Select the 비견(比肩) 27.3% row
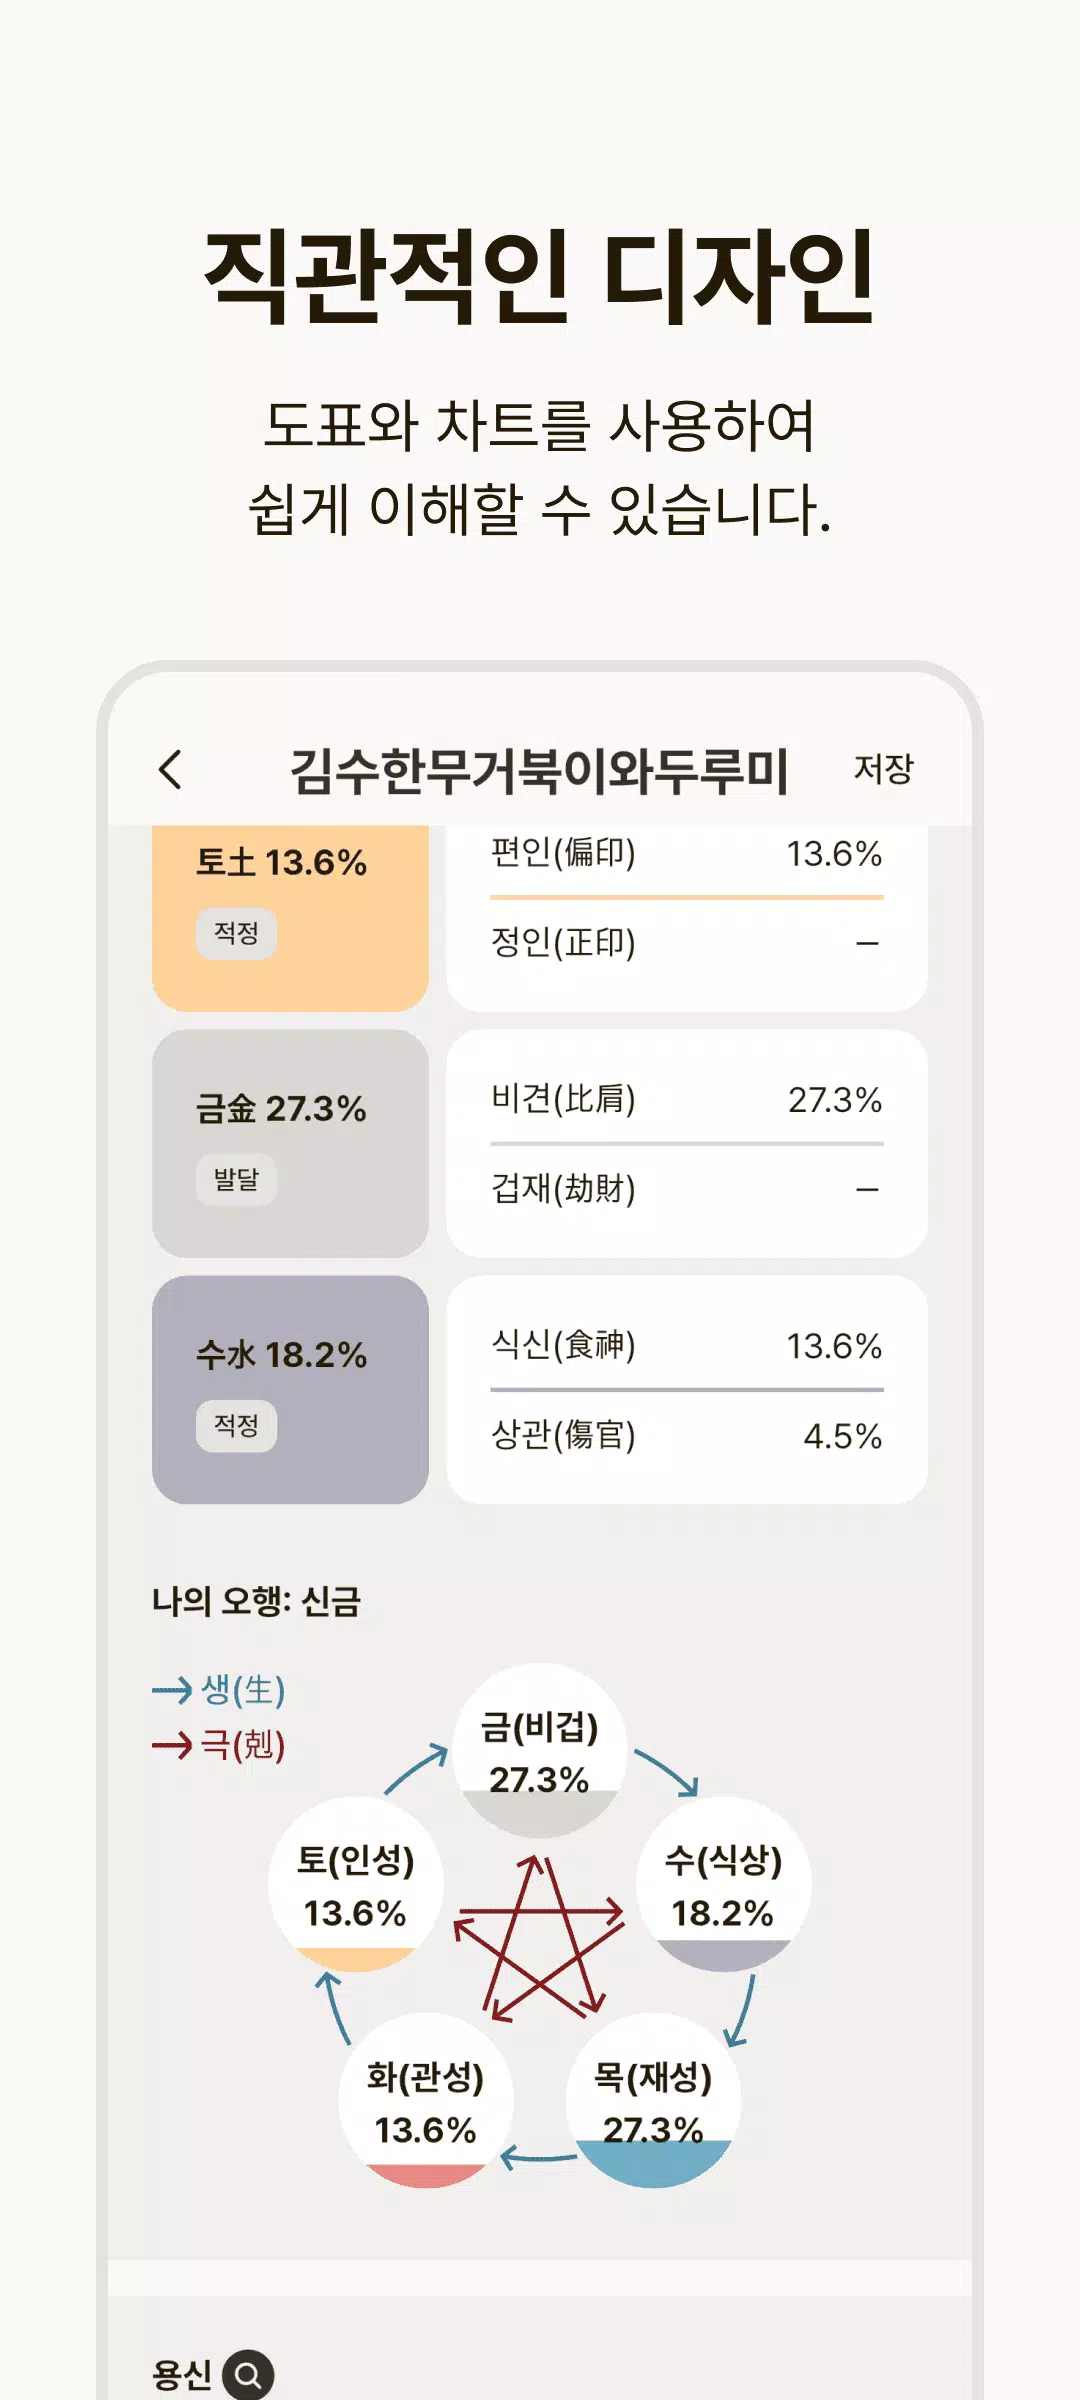Viewport: 1080px width, 2400px height. point(687,1099)
